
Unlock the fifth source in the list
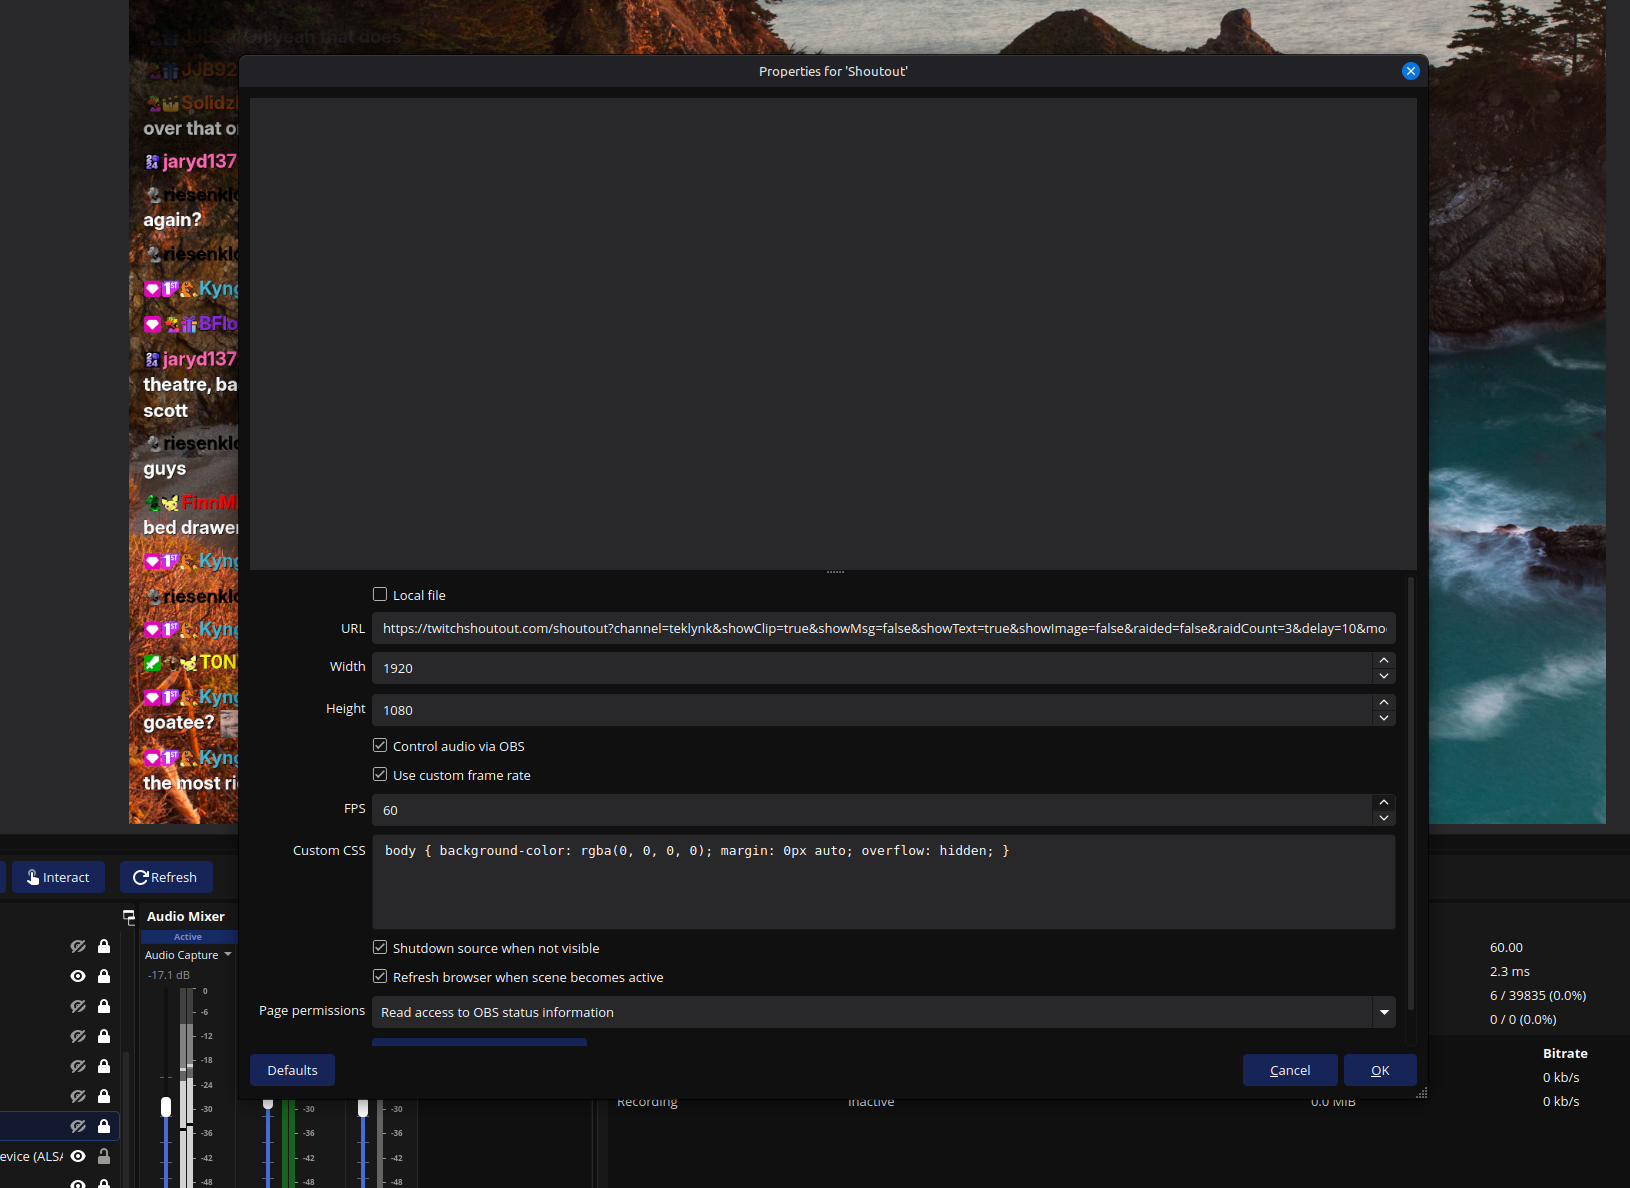pyautogui.click(x=104, y=1066)
